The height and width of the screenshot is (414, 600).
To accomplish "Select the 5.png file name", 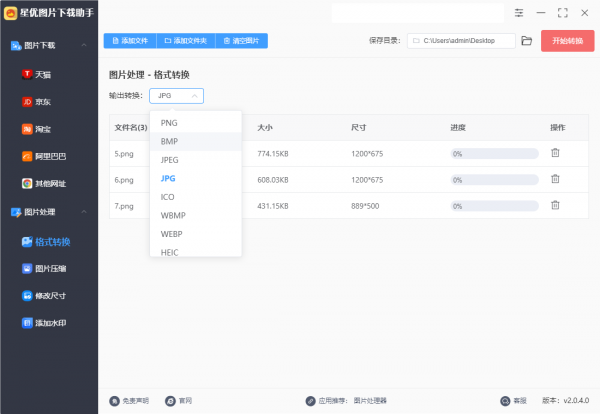I will tap(124, 154).
